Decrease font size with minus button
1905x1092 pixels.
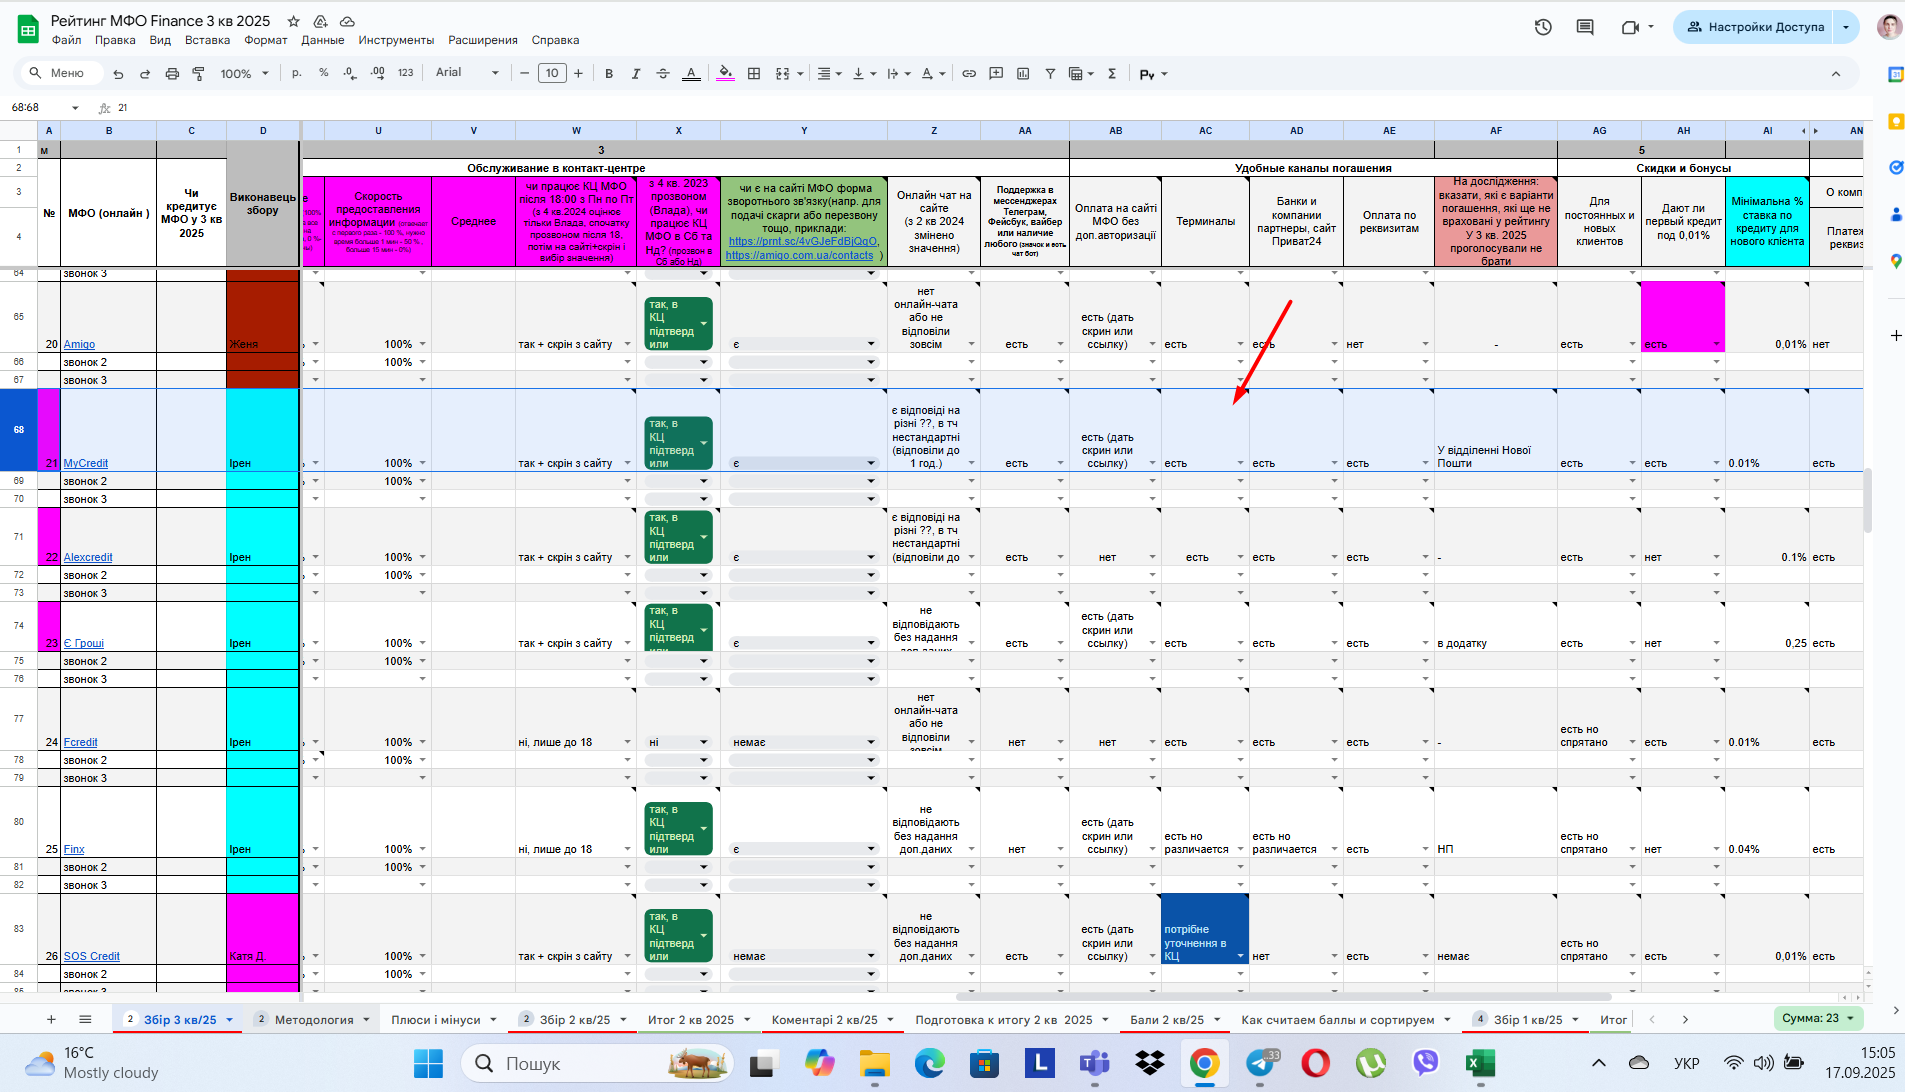click(x=524, y=73)
